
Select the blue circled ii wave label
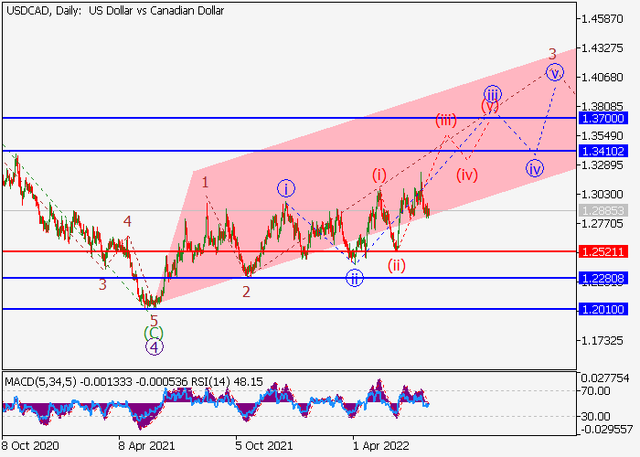click(354, 278)
